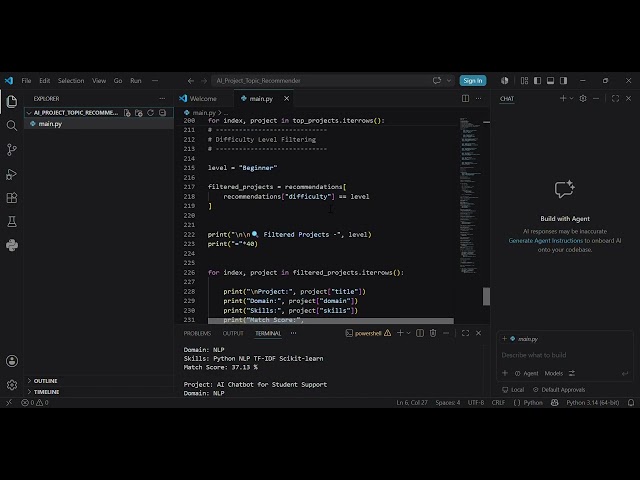The width and height of the screenshot is (640, 480).
Task: Open the Agent mode picker
Action: [527, 373]
